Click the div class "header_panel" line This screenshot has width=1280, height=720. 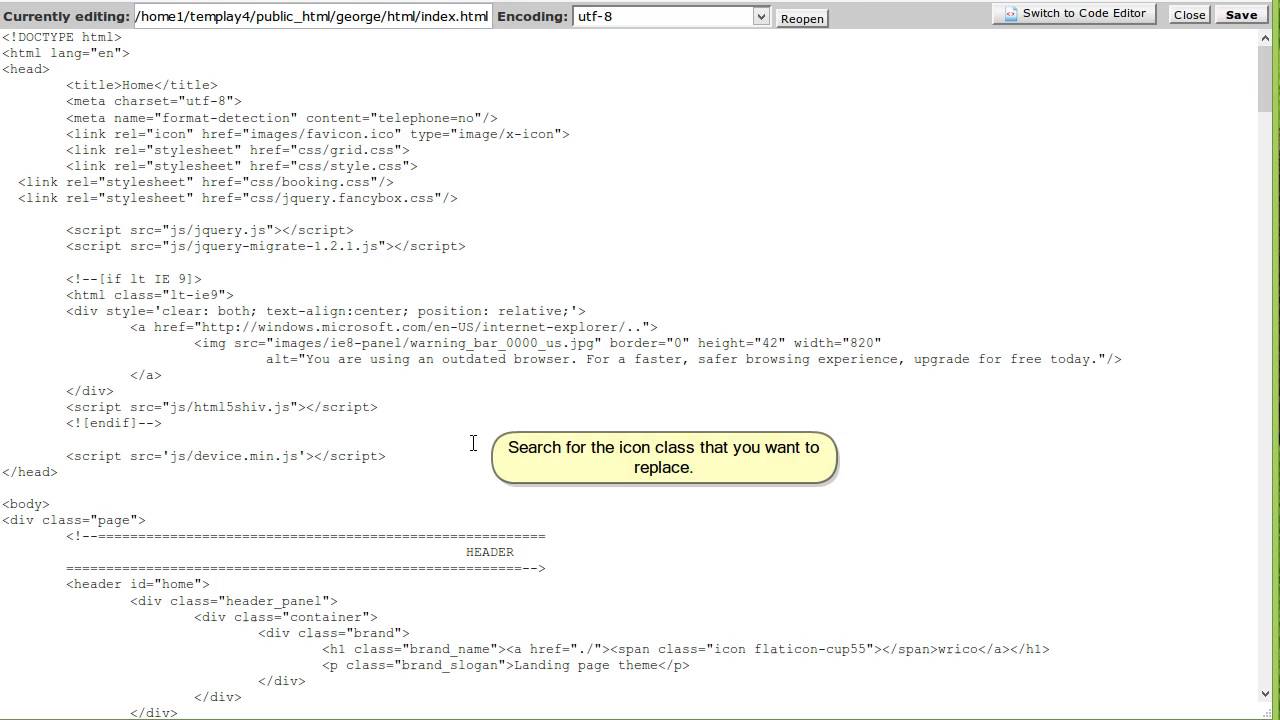point(234,601)
